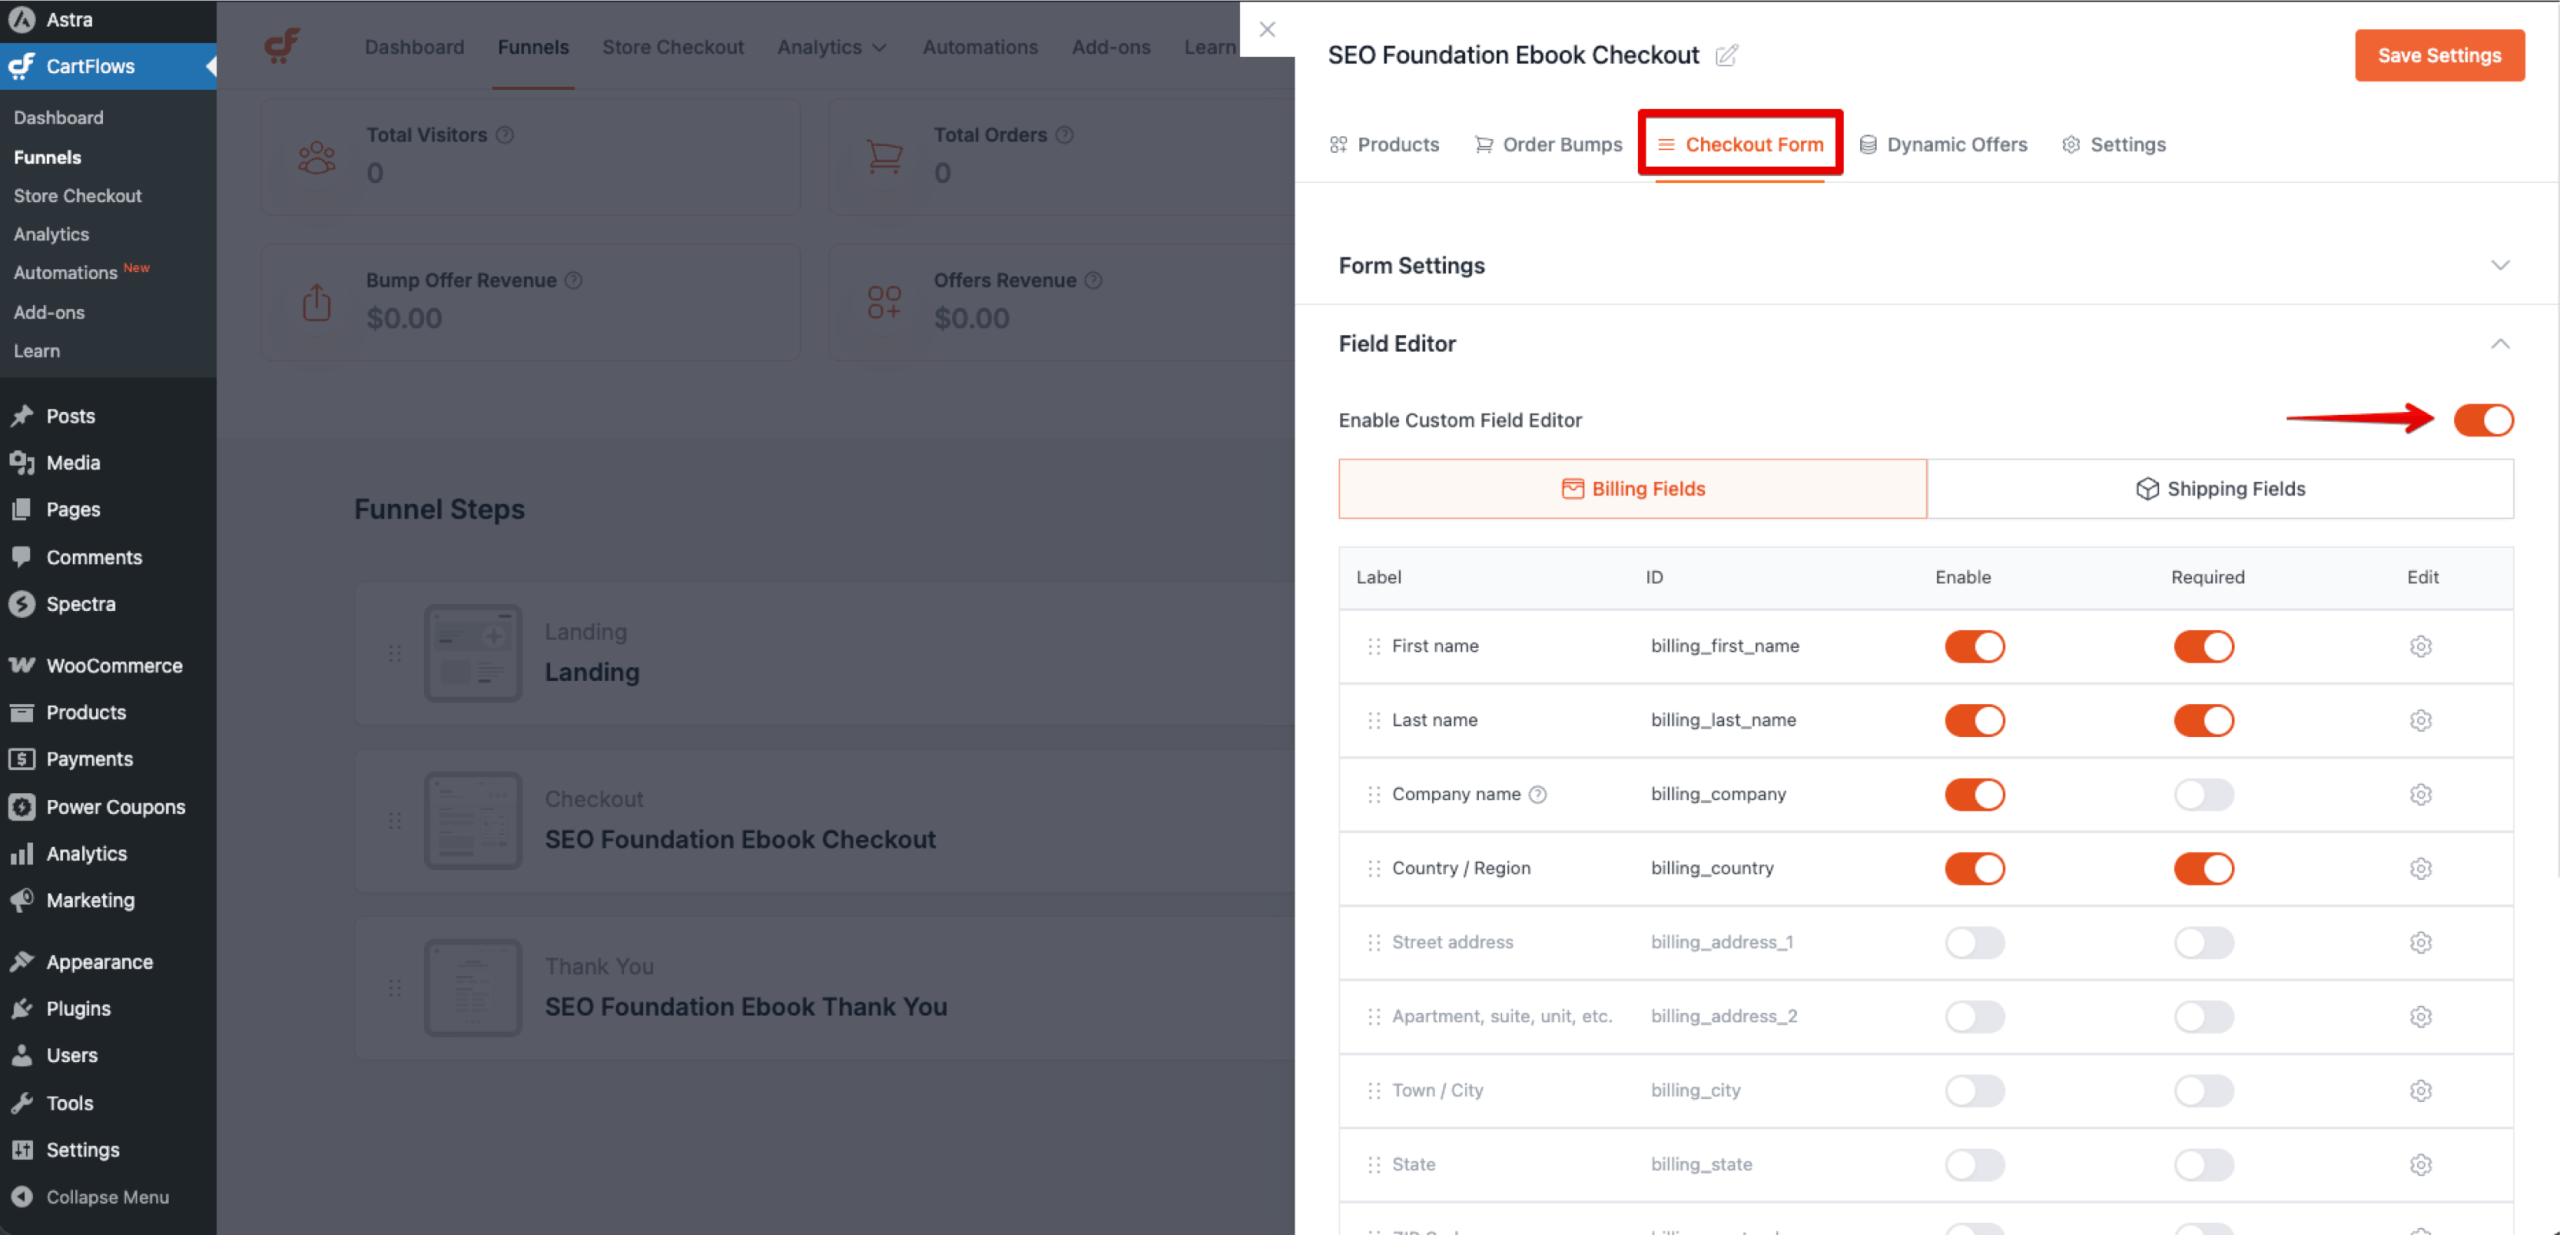Click the Power Coupons icon

tap(21, 806)
